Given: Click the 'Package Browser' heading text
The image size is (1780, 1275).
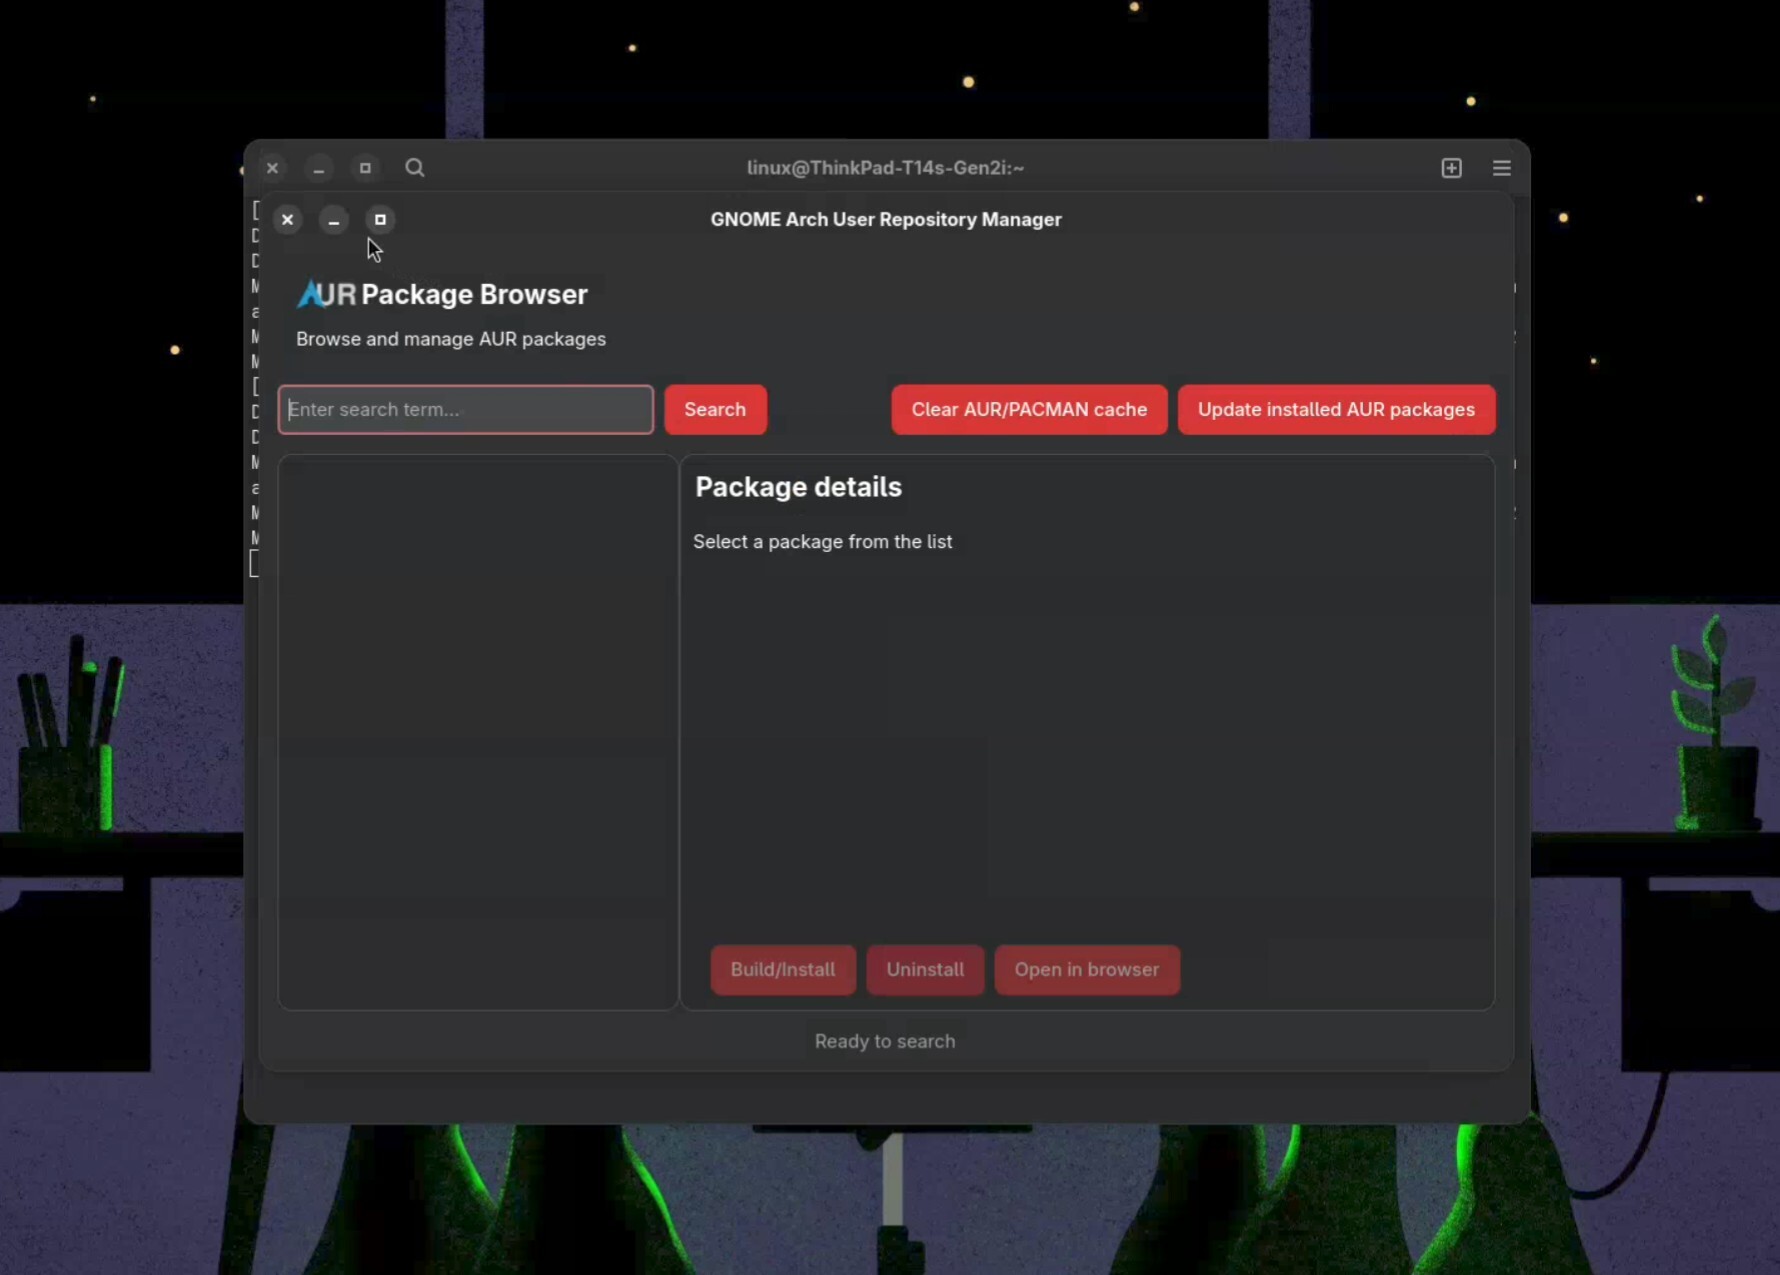Looking at the screenshot, I should [474, 294].
